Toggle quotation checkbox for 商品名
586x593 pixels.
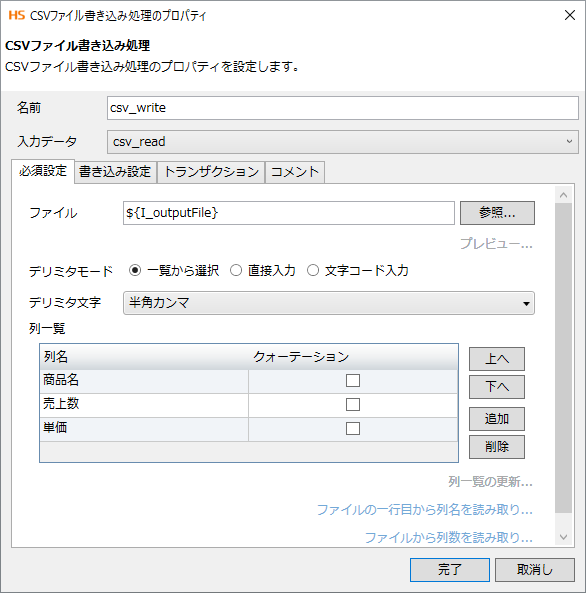pyautogui.click(x=353, y=380)
